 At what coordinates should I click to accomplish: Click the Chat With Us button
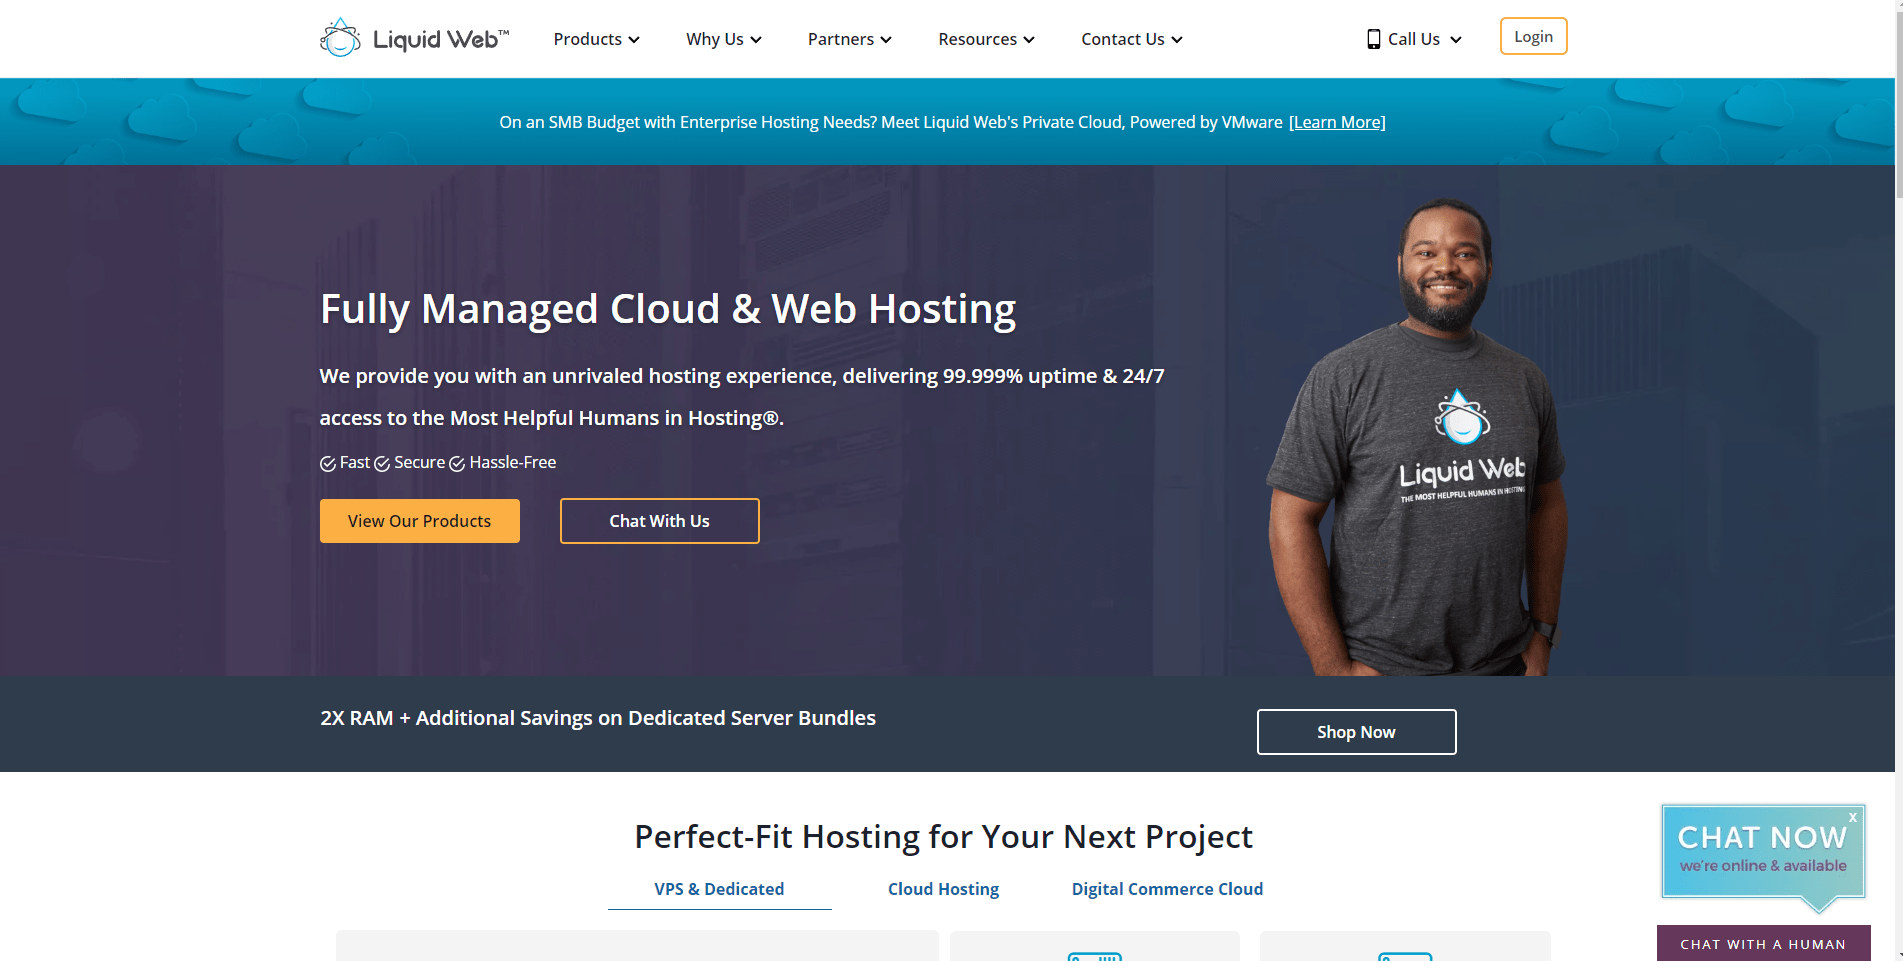(x=660, y=521)
